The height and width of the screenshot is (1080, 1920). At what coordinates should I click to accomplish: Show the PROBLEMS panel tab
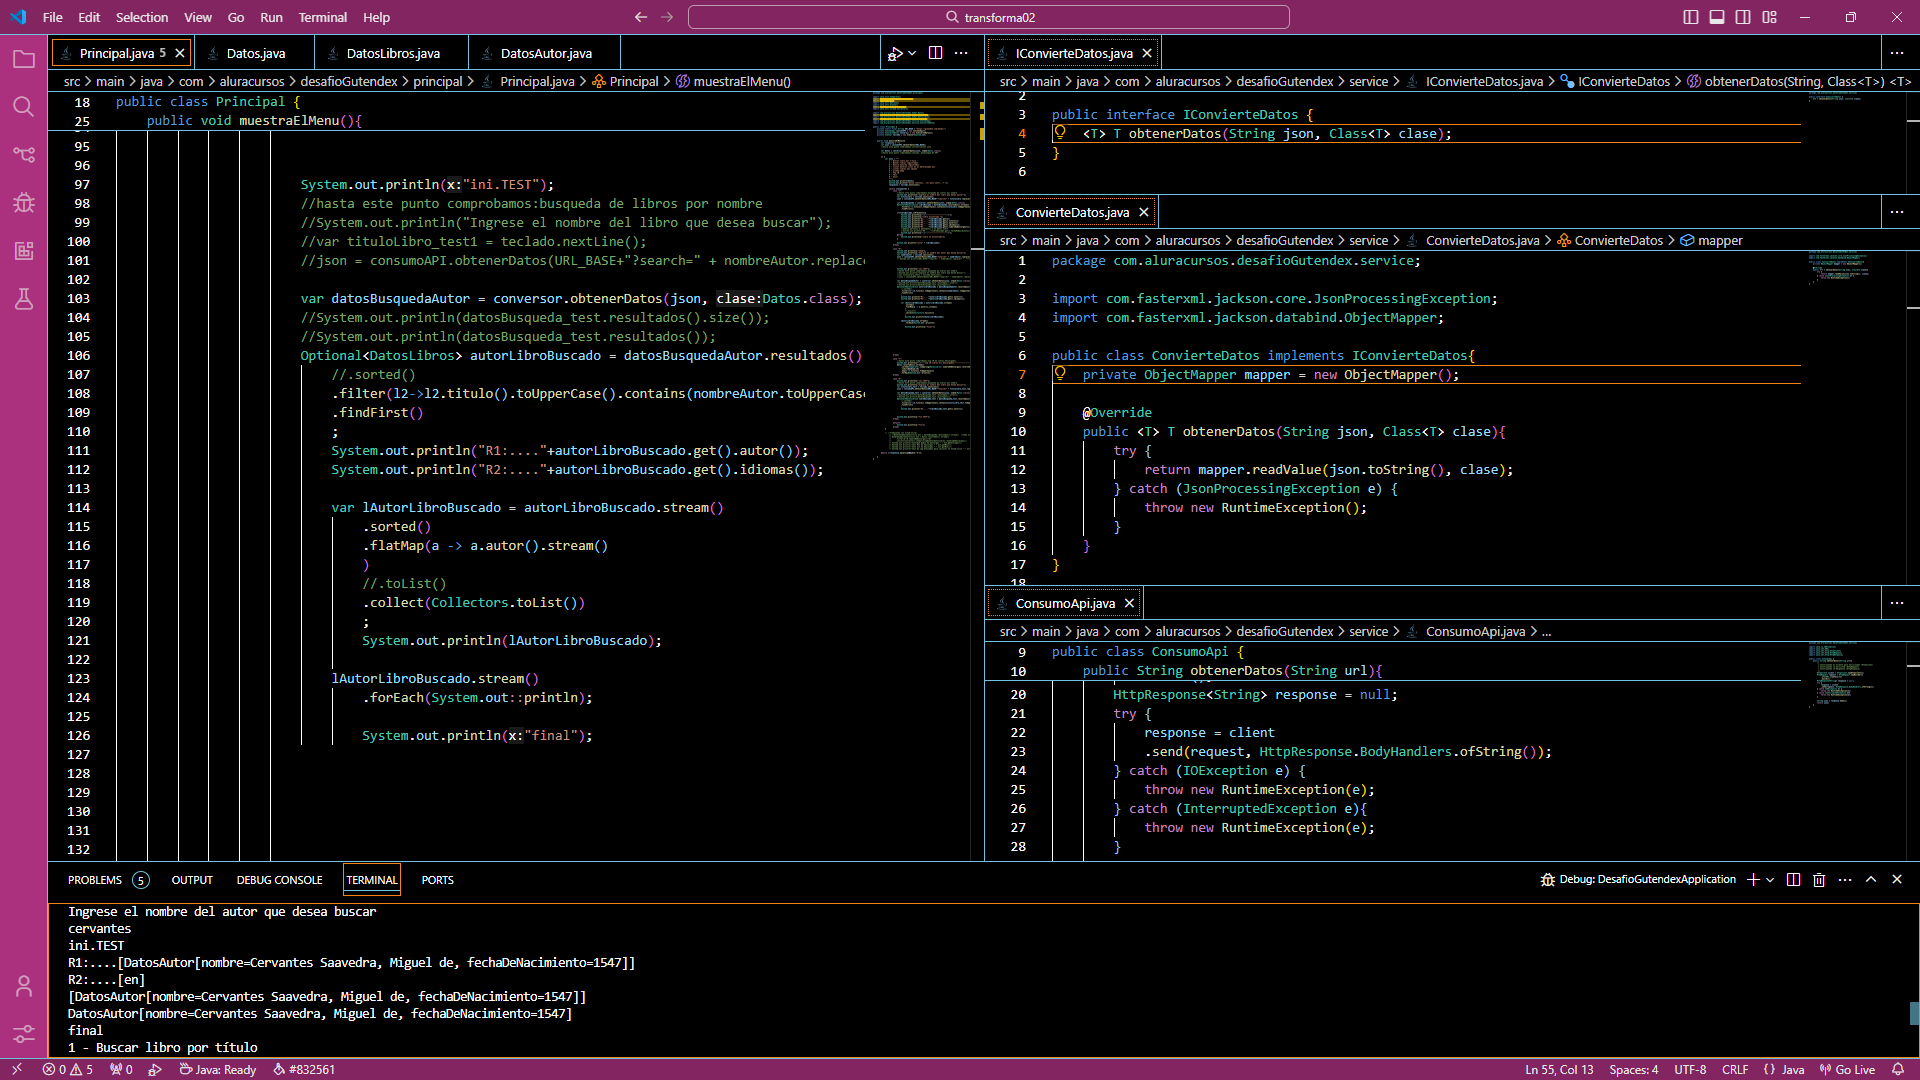(x=107, y=880)
